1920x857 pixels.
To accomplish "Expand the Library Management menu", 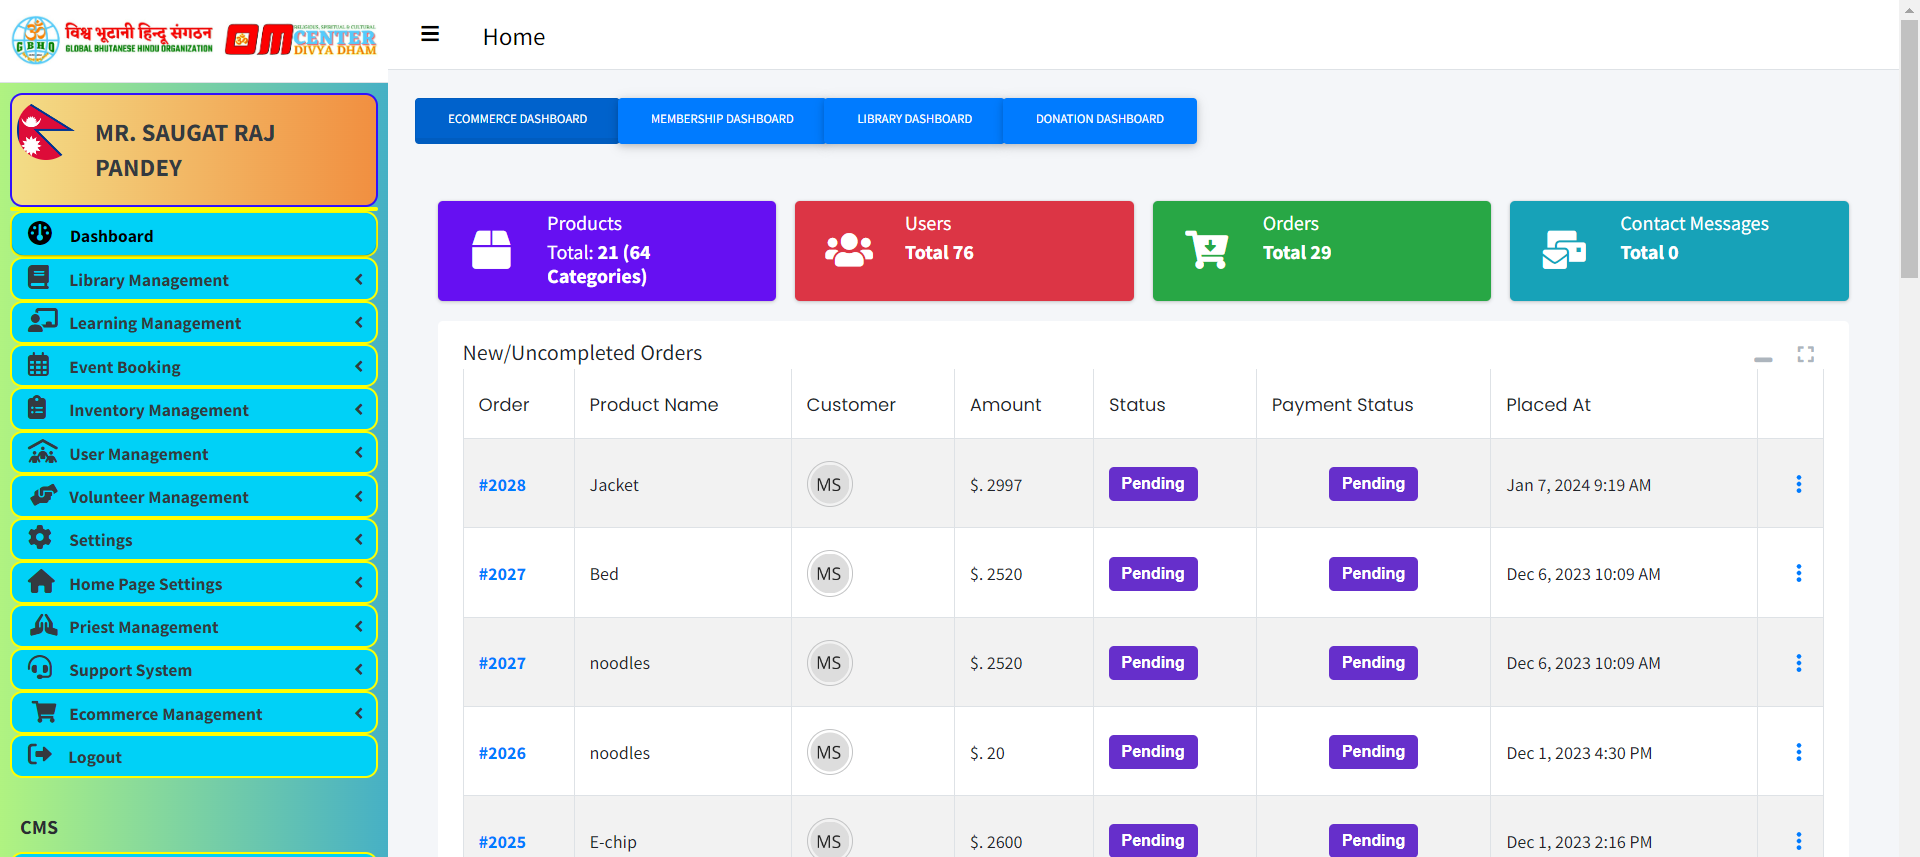I will 194,280.
